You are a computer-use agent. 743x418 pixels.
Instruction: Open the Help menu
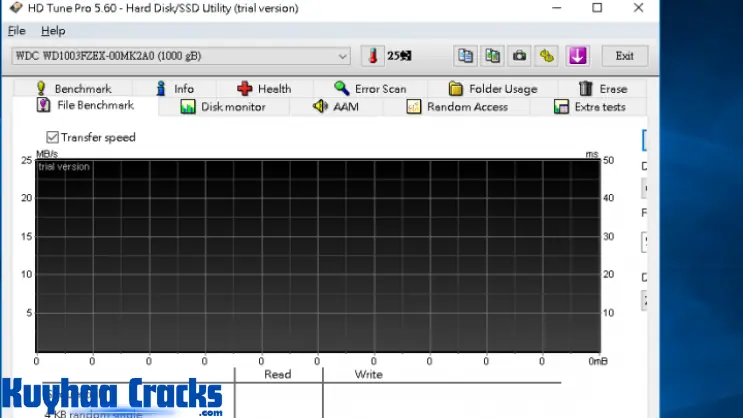click(x=53, y=31)
